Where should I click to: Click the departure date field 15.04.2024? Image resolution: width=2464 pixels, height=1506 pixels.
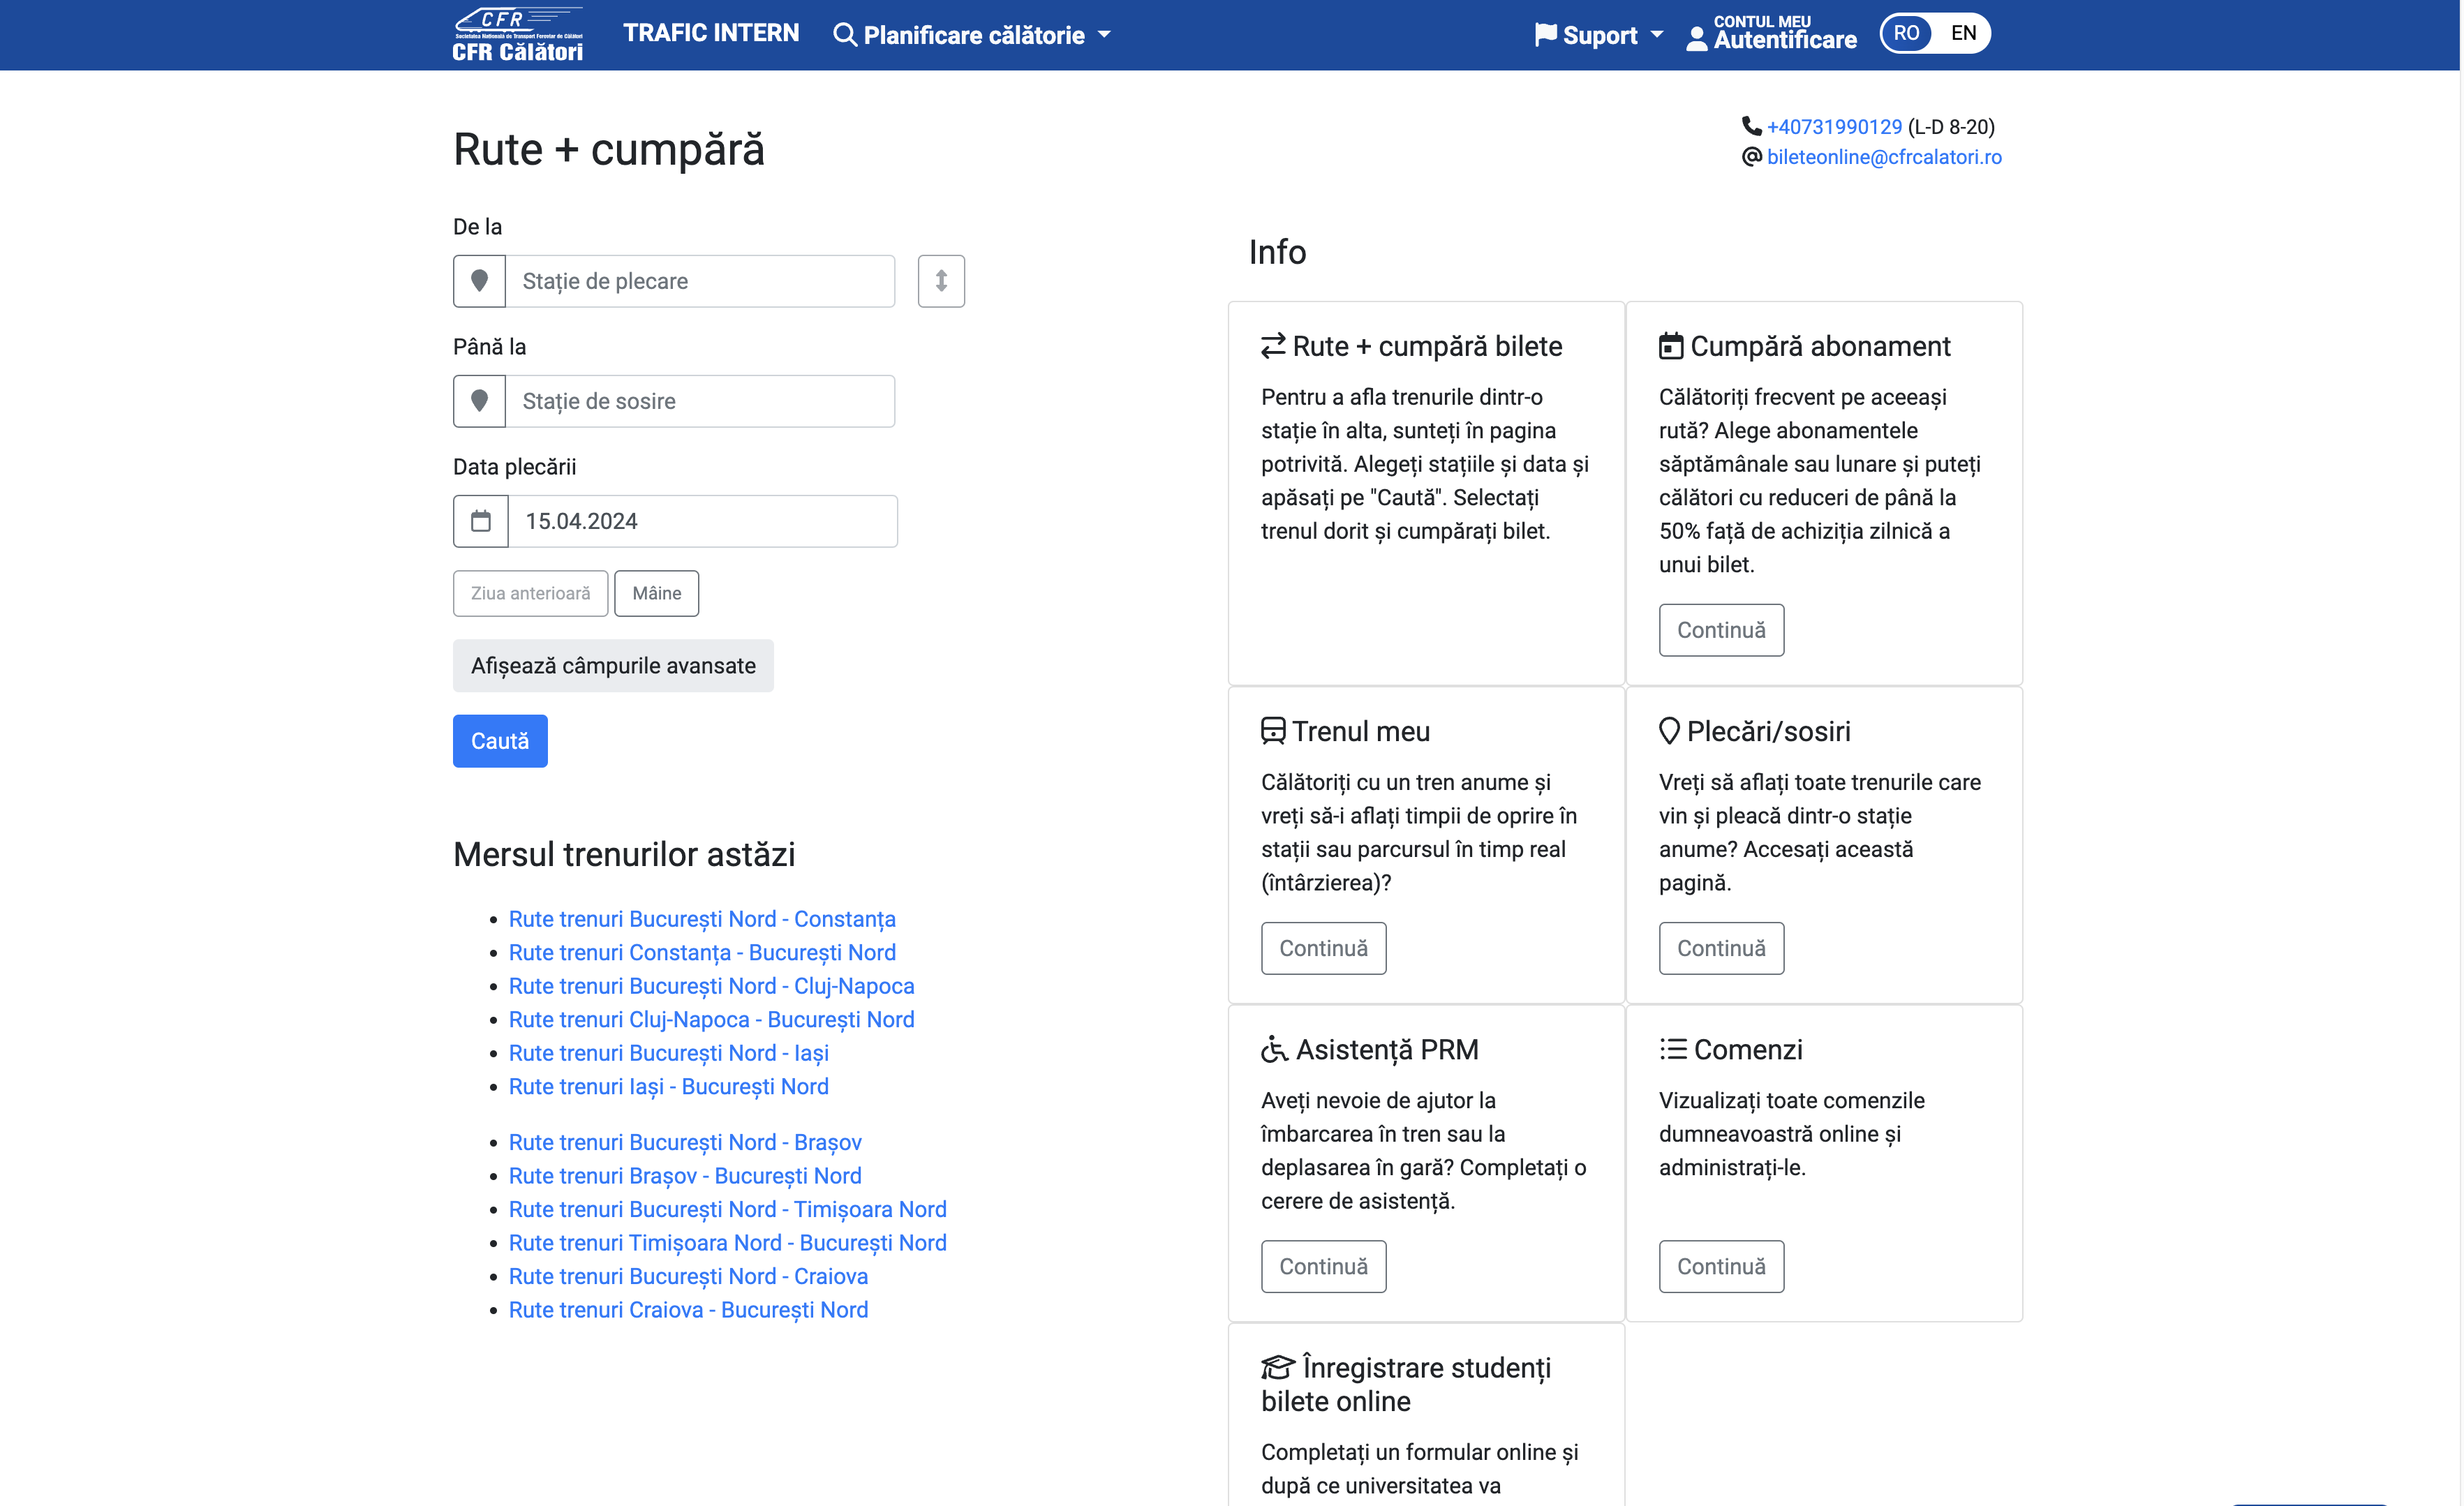click(703, 521)
